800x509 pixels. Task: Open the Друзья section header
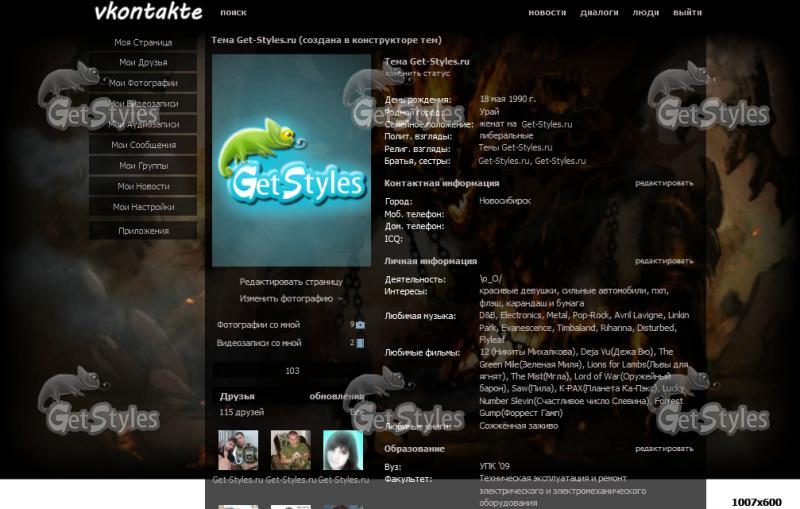(x=237, y=396)
